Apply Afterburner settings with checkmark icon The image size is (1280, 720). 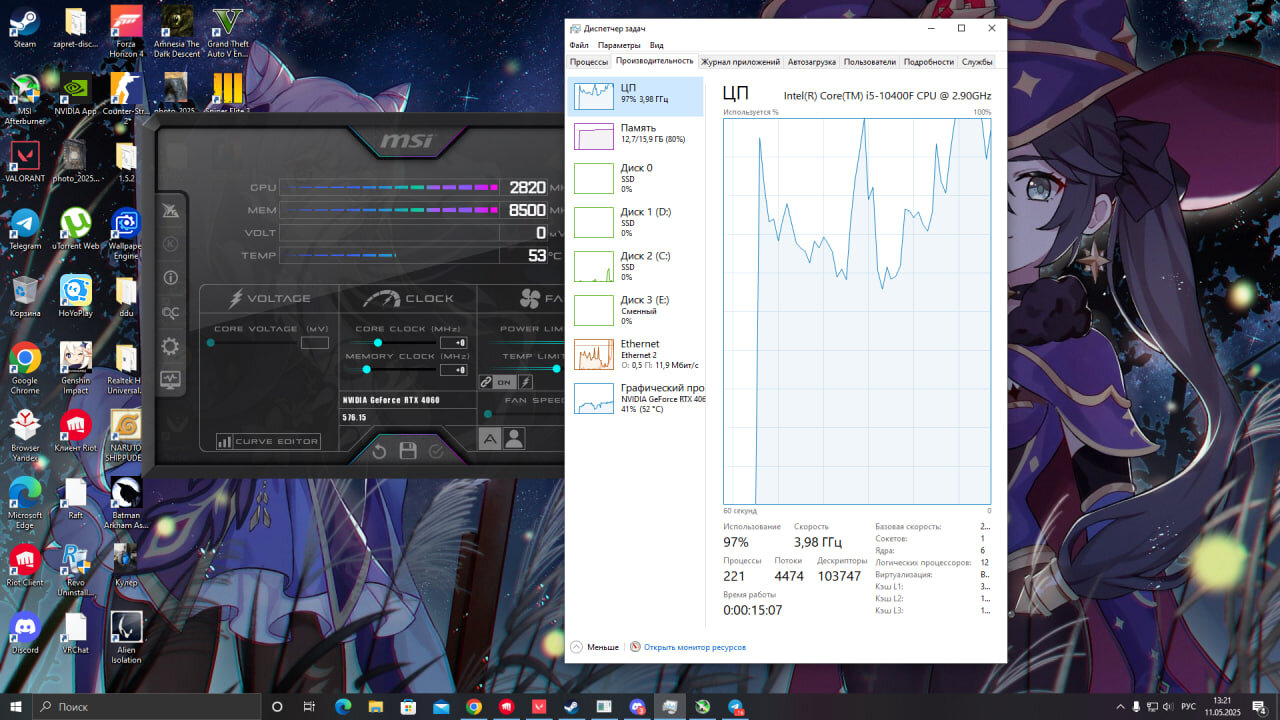pos(436,451)
